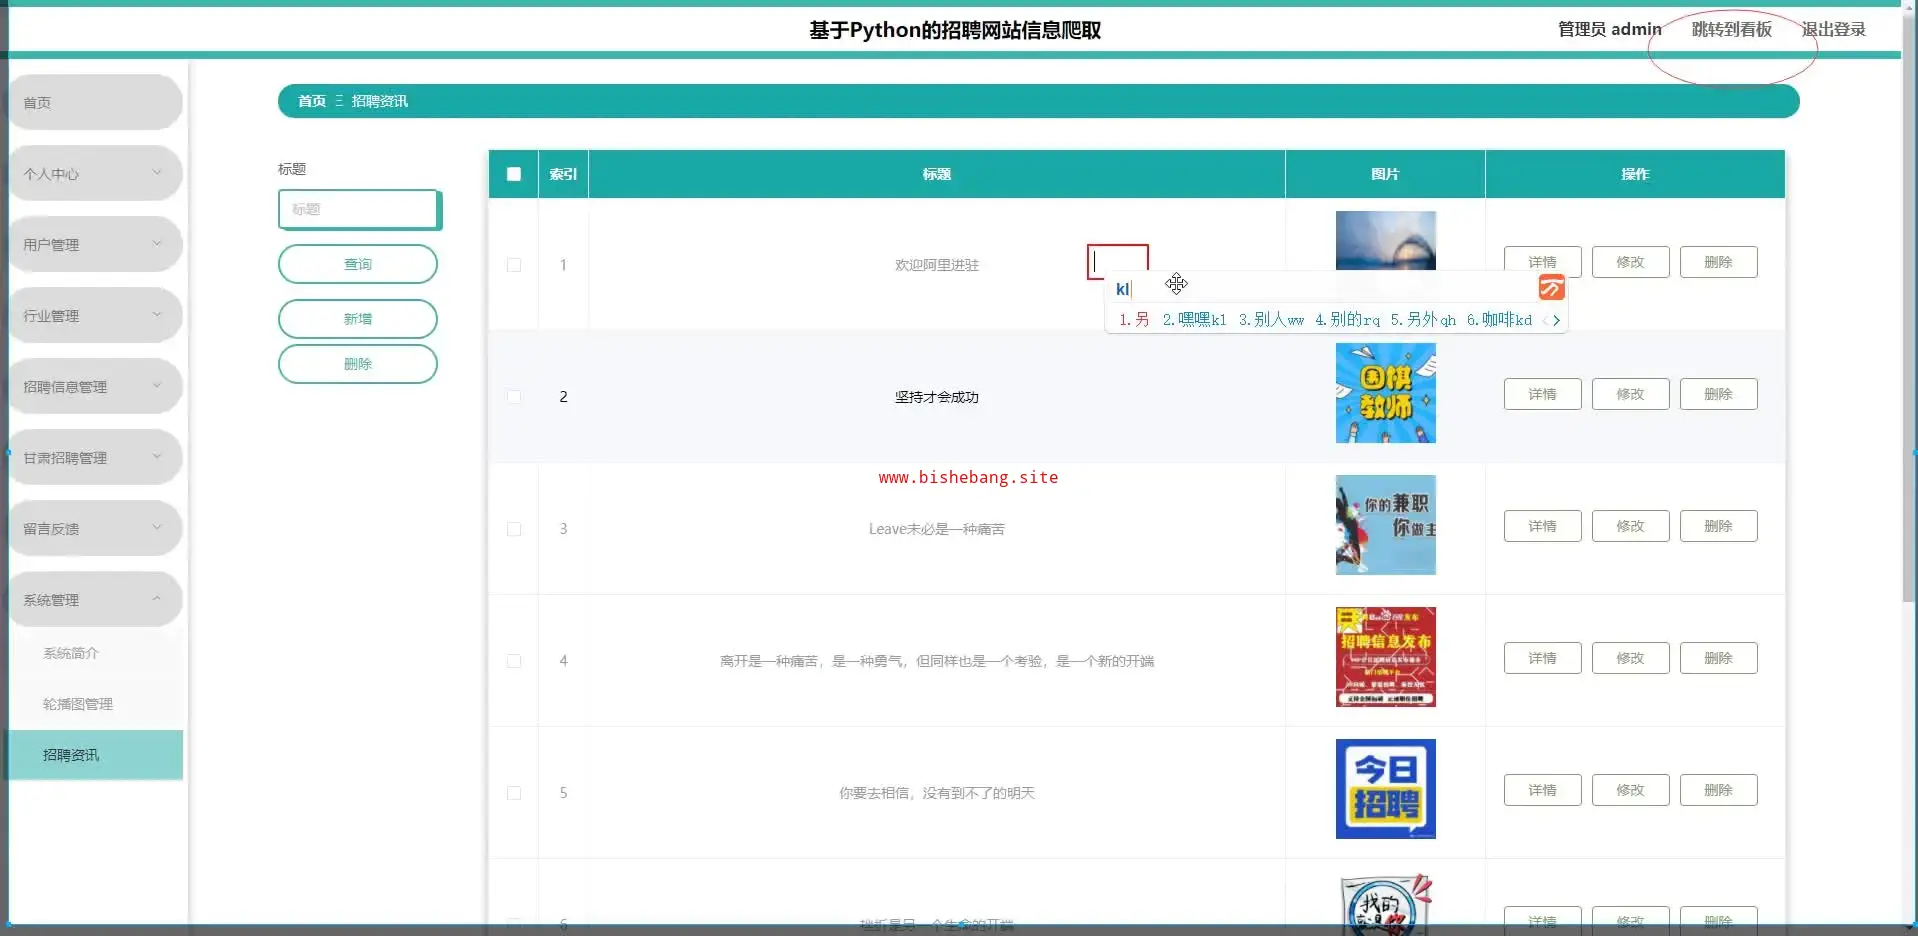Click 跳转到看板 in the header
This screenshot has height=936, width=1918.
point(1732,30)
